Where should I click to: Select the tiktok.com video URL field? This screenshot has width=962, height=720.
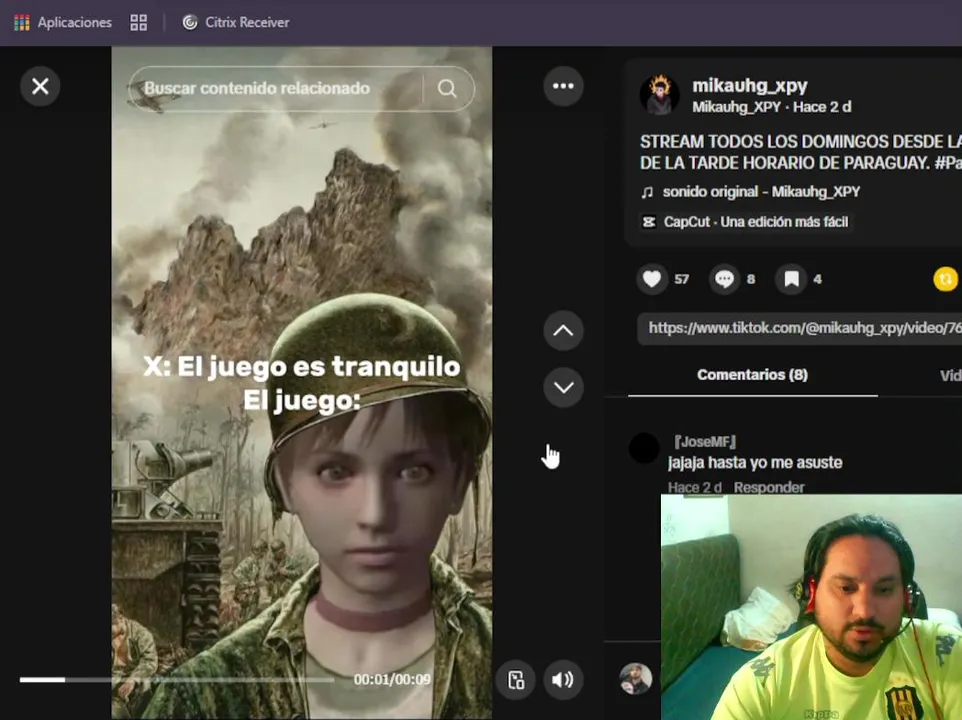pos(799,328)
